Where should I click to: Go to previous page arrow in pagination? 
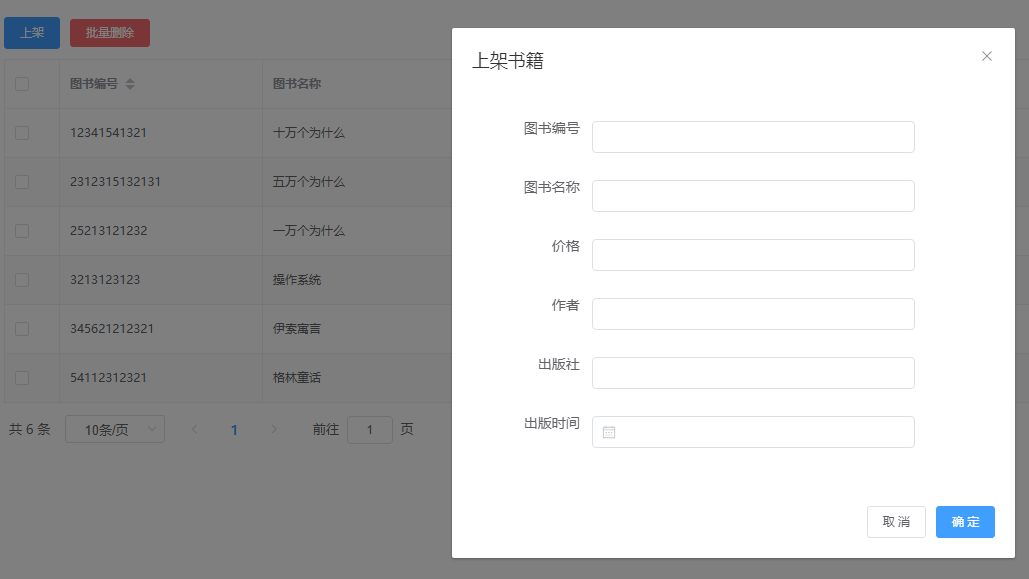coord(195,430)
